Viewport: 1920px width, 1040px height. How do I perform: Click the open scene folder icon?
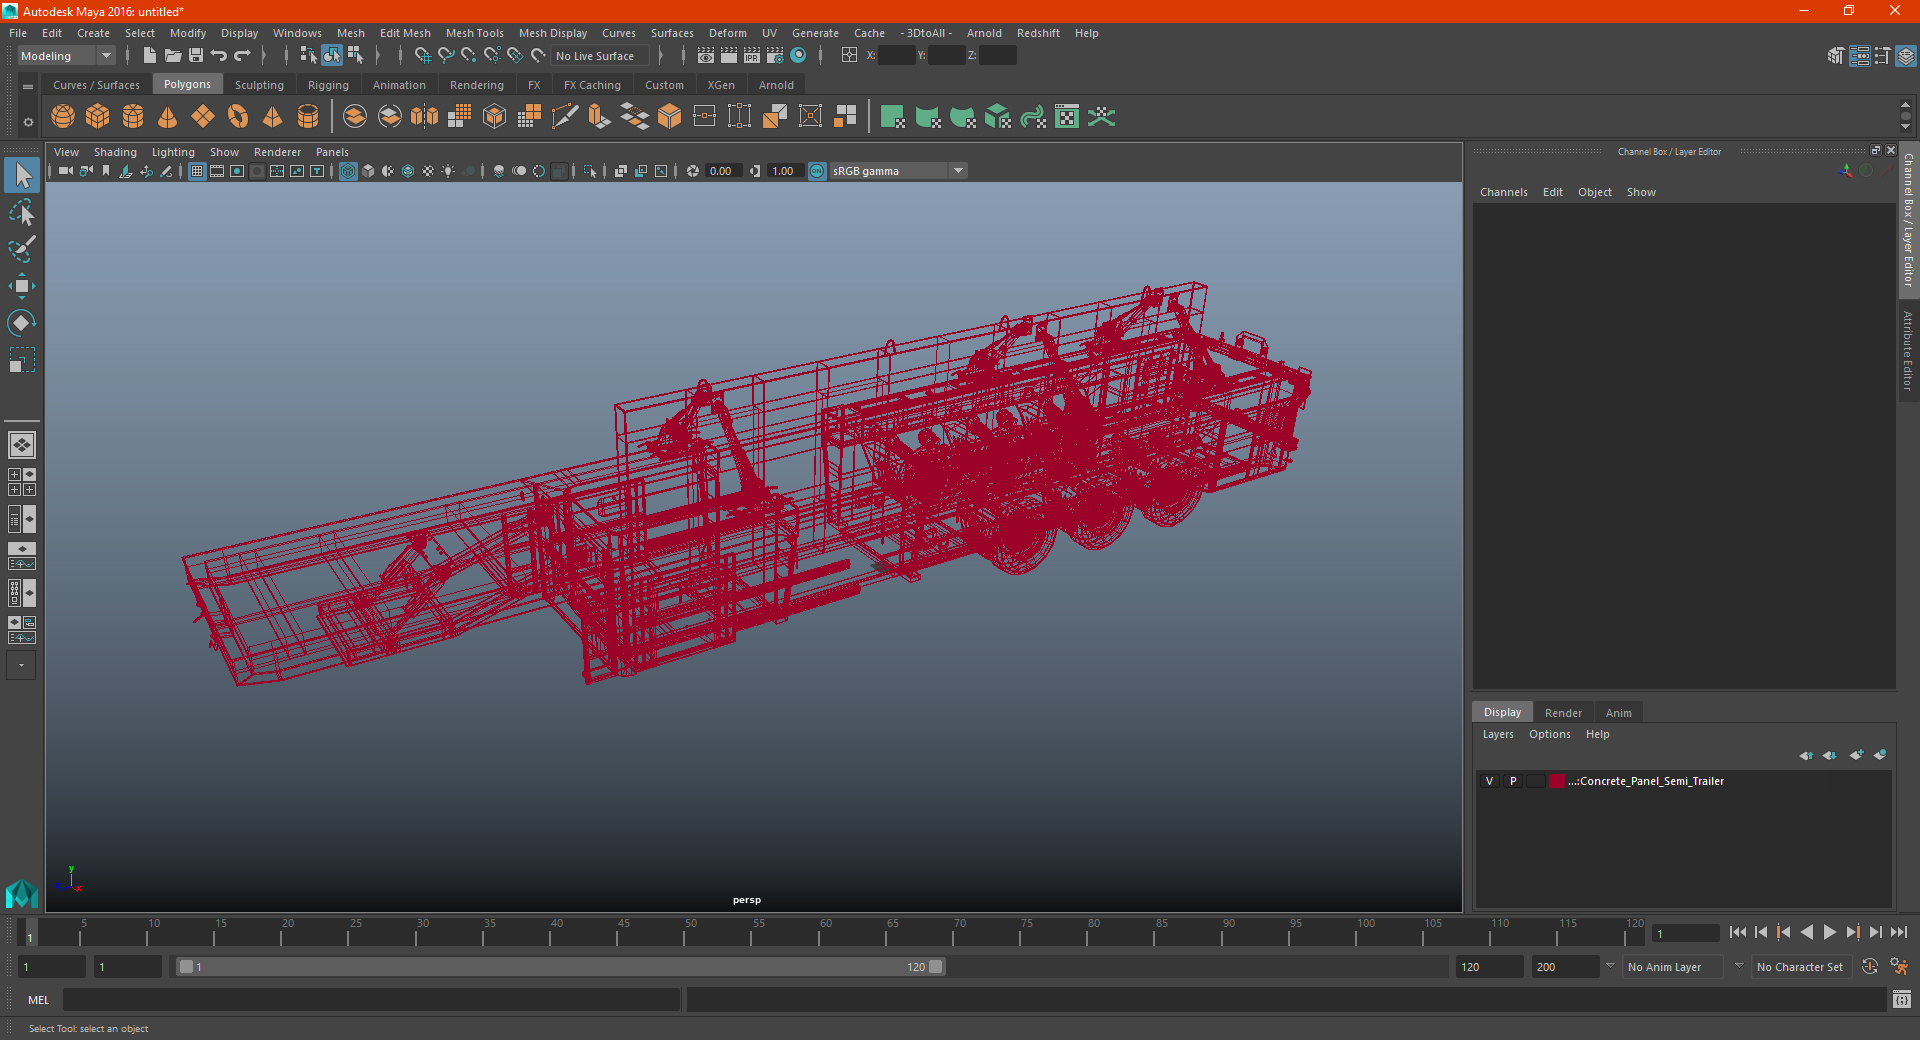[x=173, y=56]
